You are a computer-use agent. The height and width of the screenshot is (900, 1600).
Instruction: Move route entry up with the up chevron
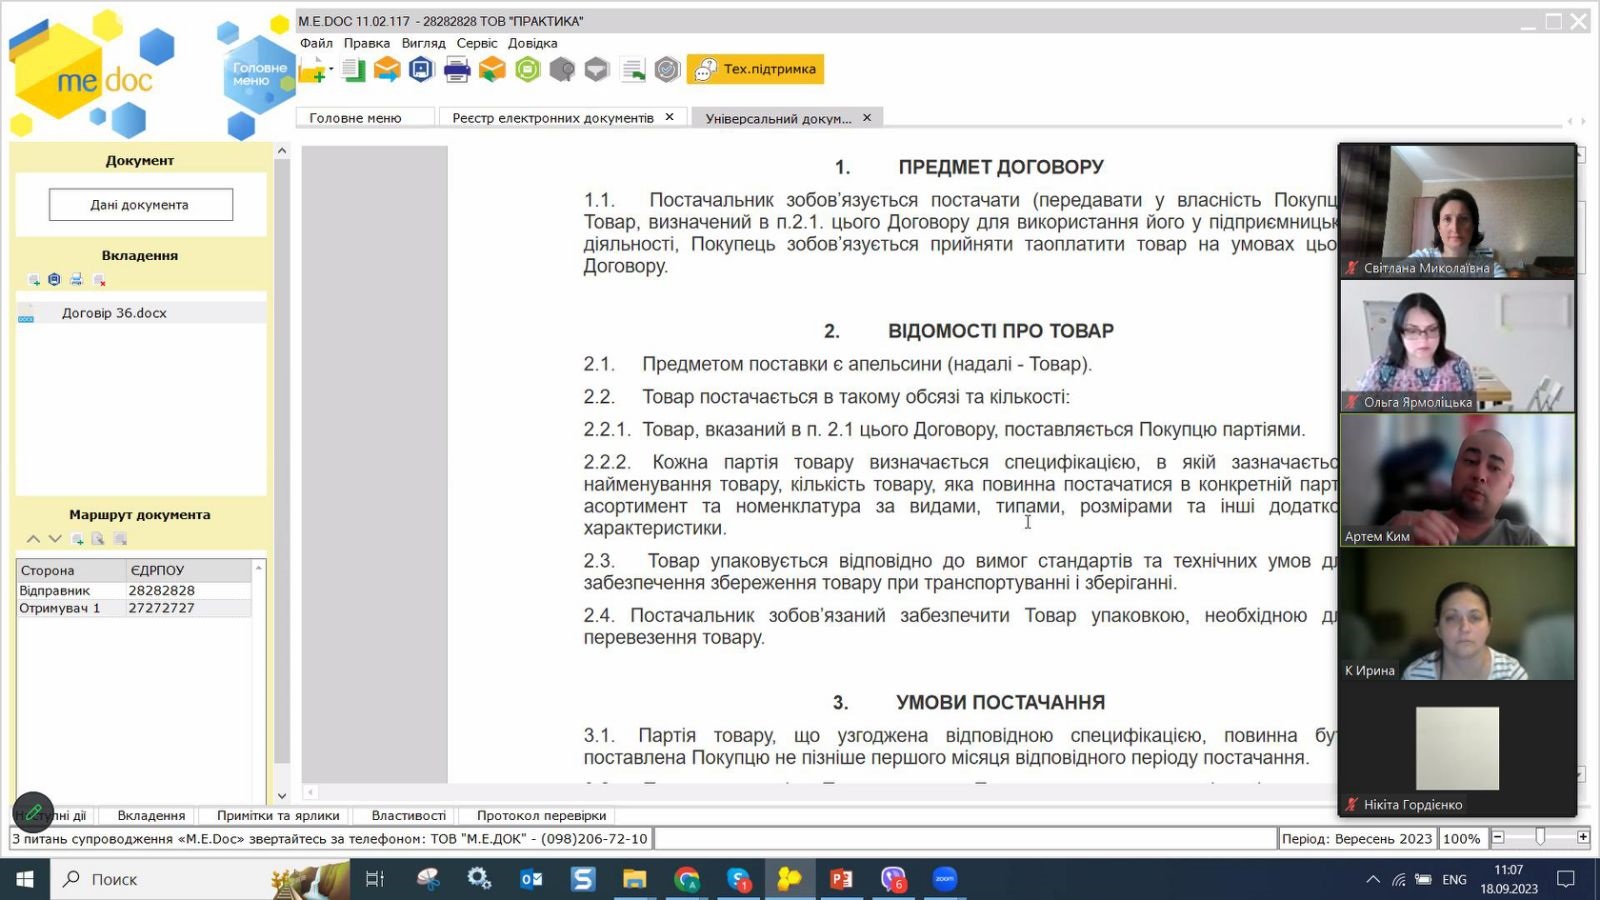click(x=33, y=539)
